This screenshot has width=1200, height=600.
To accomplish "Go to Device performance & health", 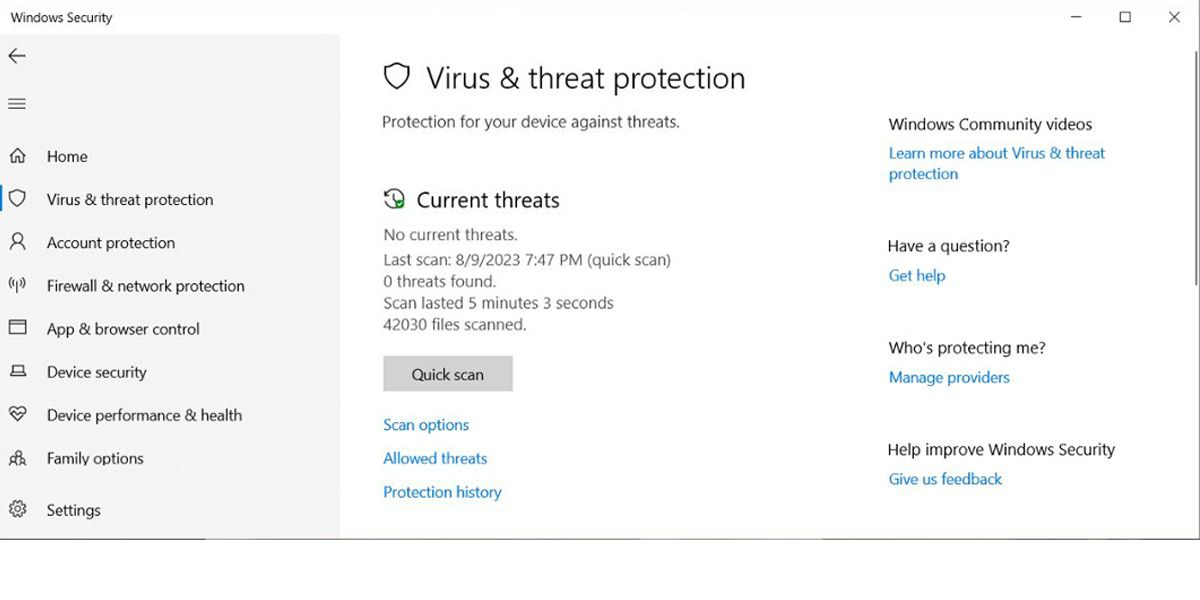I will click(144, 415).
